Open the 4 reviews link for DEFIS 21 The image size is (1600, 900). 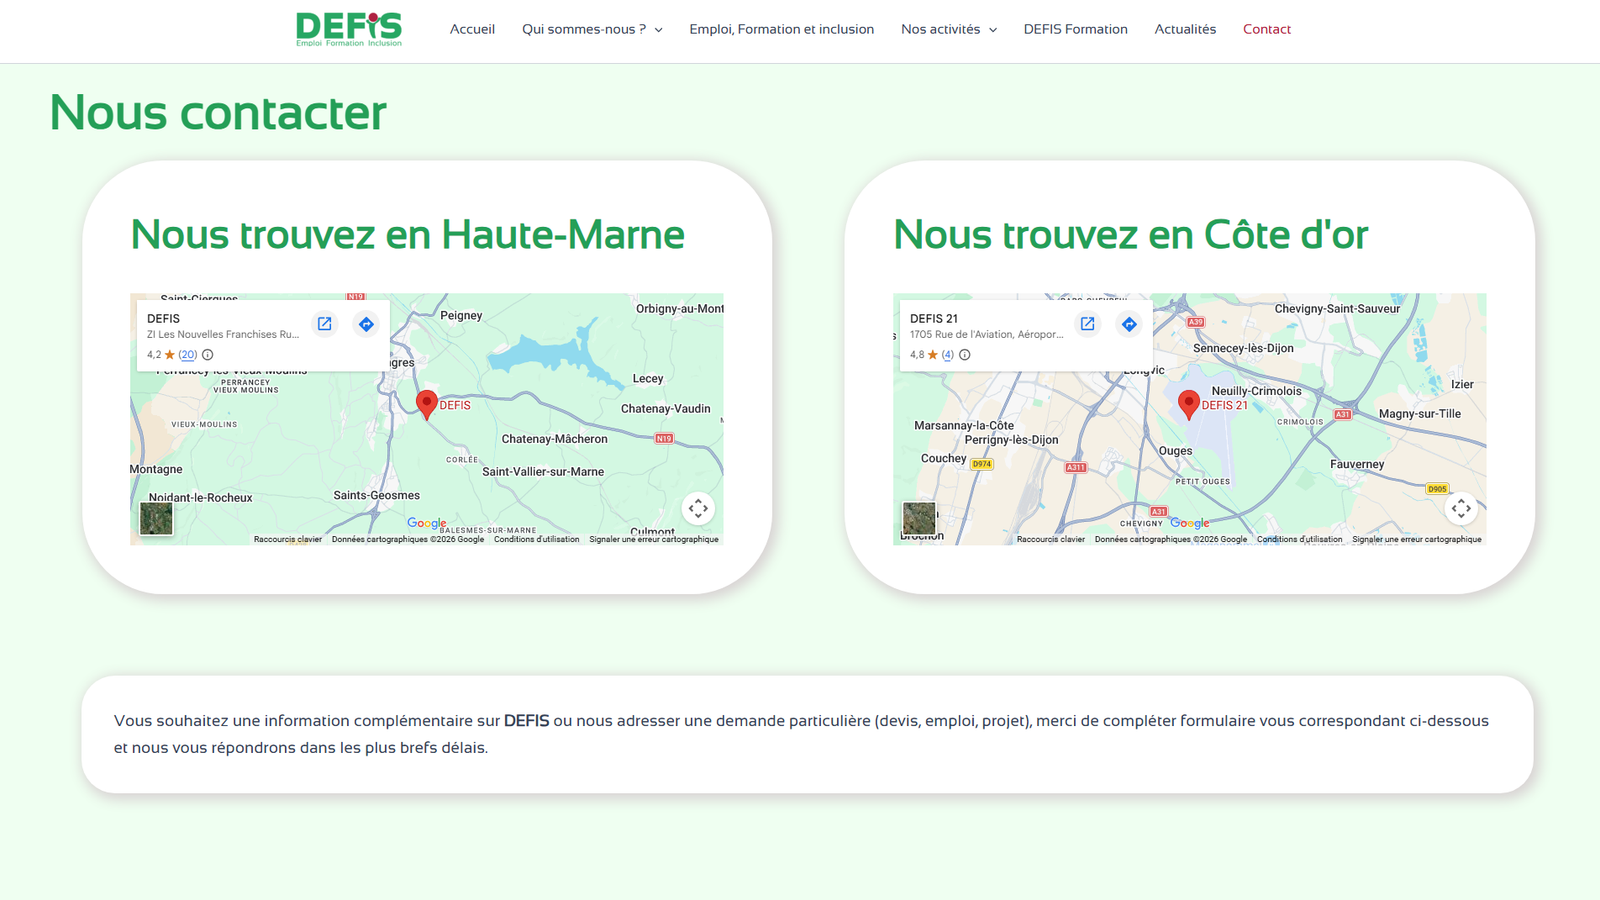[948, 355]
